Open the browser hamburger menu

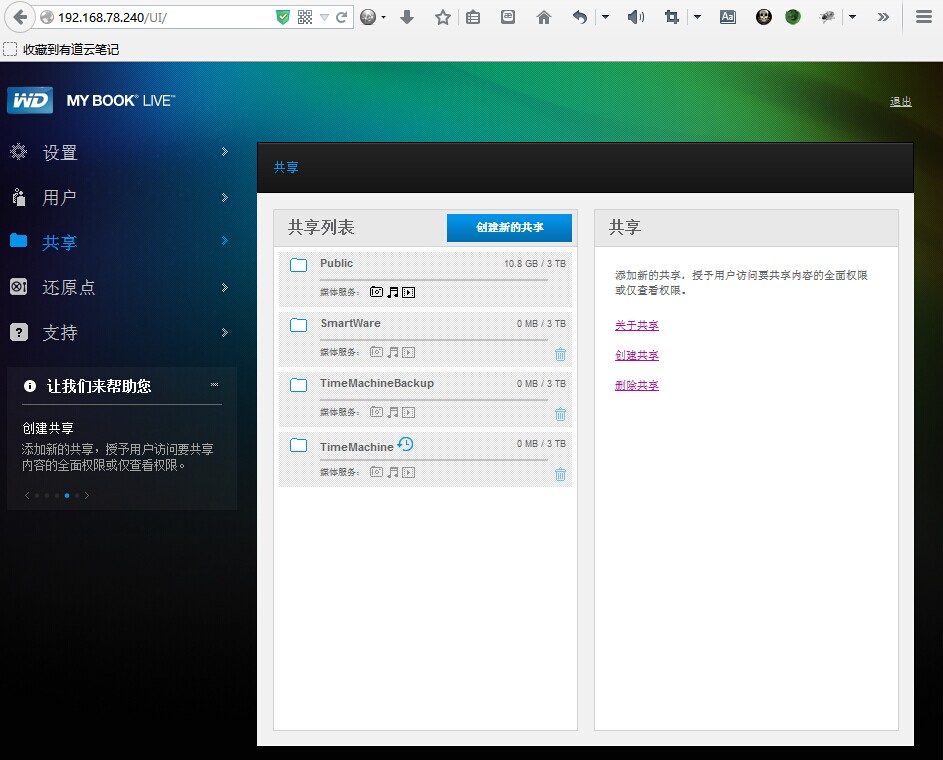tap(924, 17)
